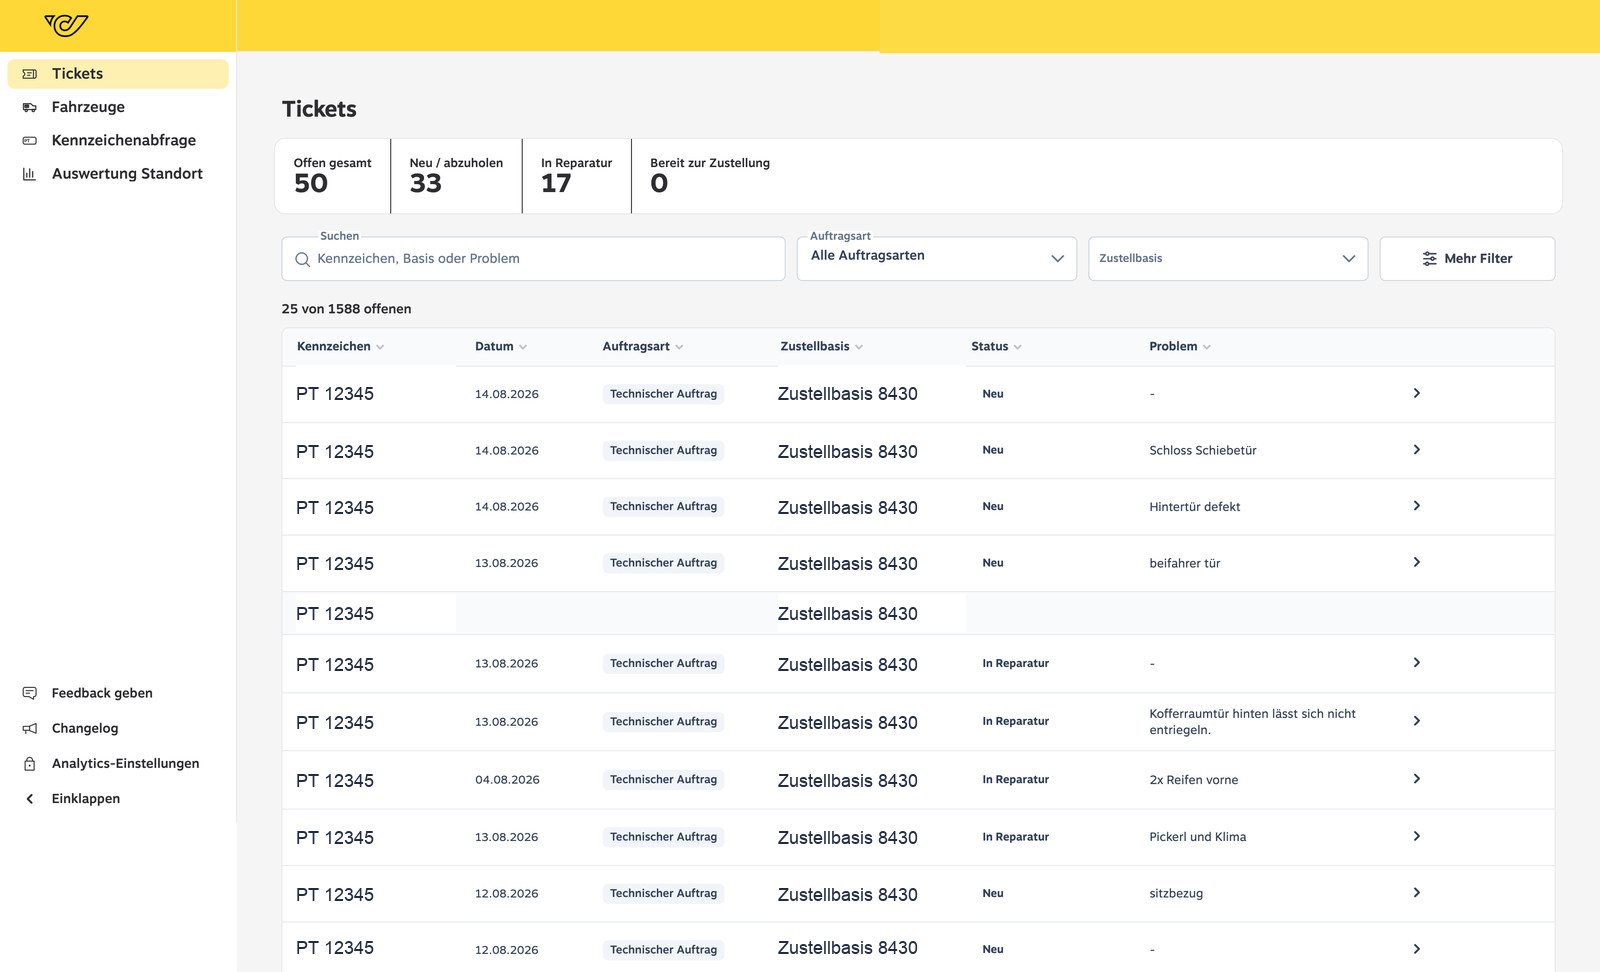Image resolution: width=1600 pixels, height=972 pixels.
Task: Sort by Problem column header
Action: [1180, 347]
